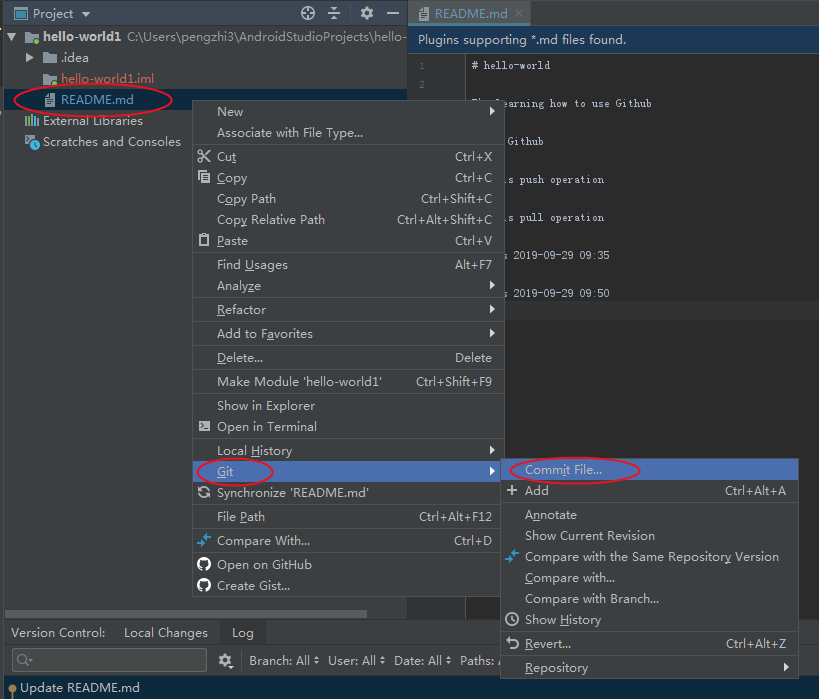
Task: Click the log search input field
Action: (x=109, y=660)
